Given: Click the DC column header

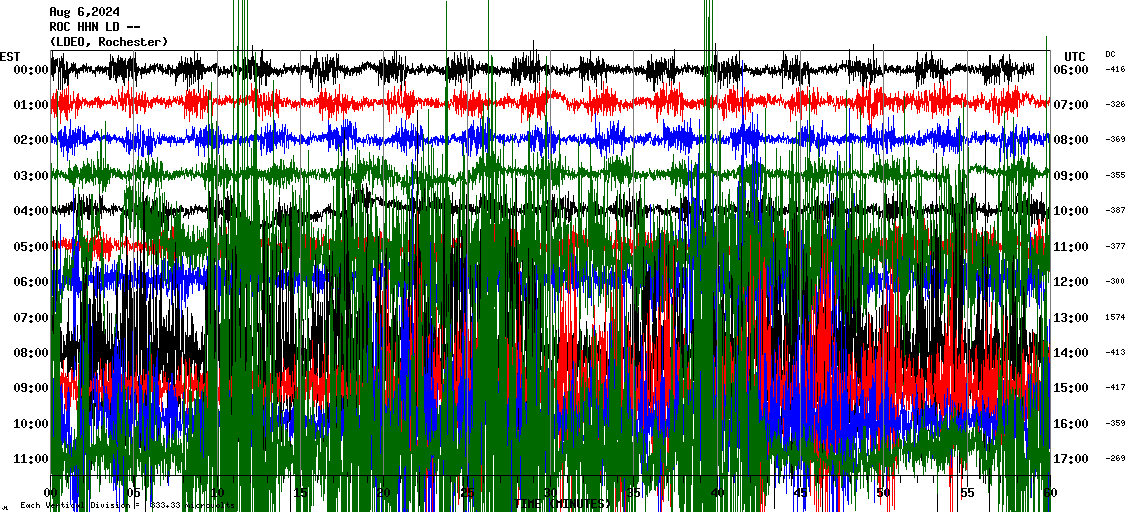Looking at the screenshot, I should tap(1110, 54).
